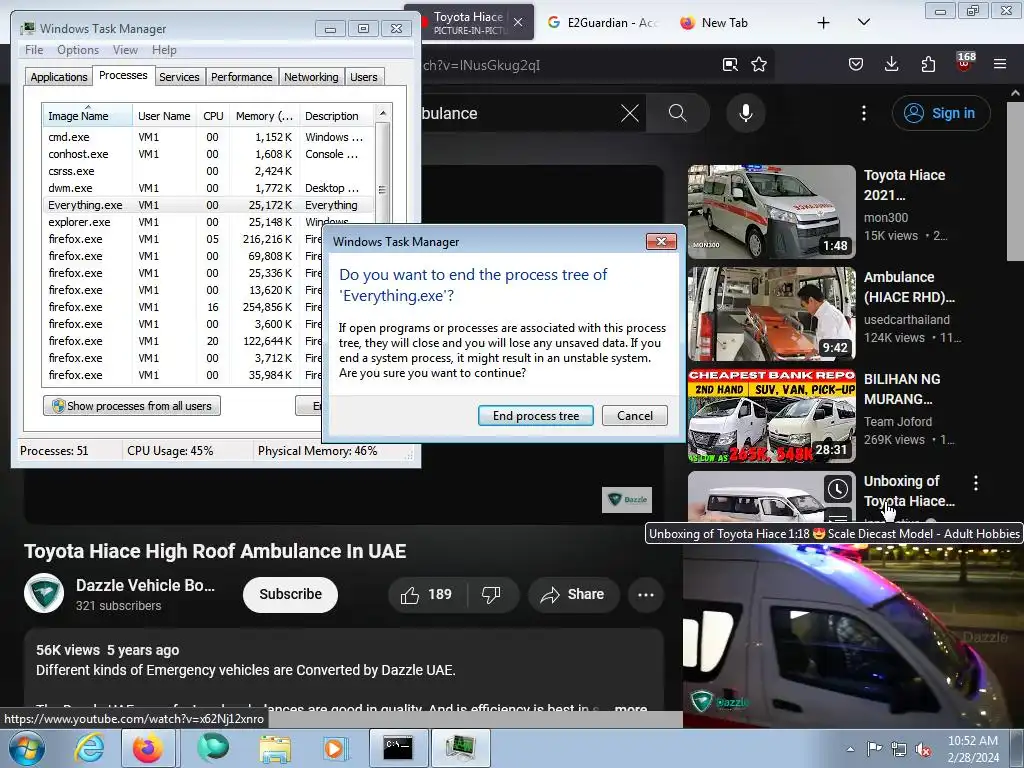The image size is (1024, 768).
Task: Click Firefox icon in the taskbar
Action: point(148,748)
